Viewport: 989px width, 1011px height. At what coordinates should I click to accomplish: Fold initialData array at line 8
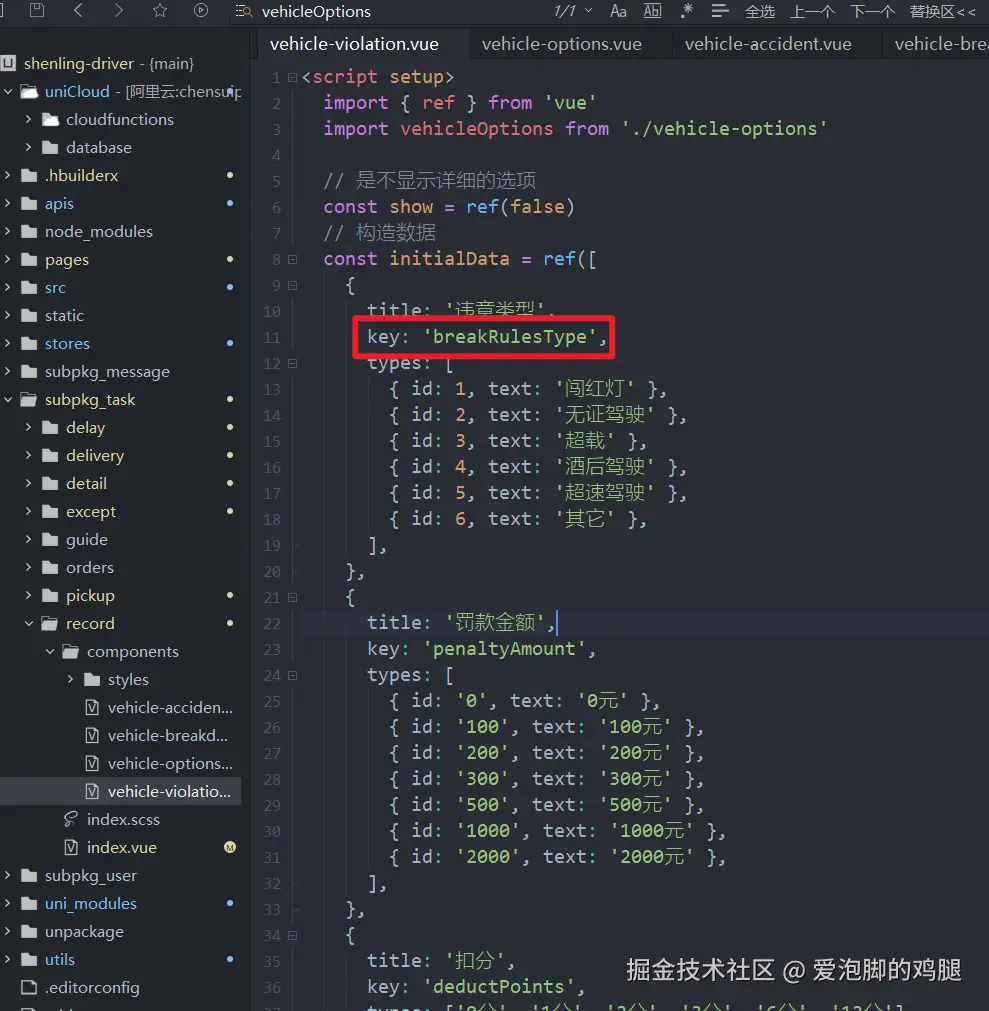click(292, 259)
